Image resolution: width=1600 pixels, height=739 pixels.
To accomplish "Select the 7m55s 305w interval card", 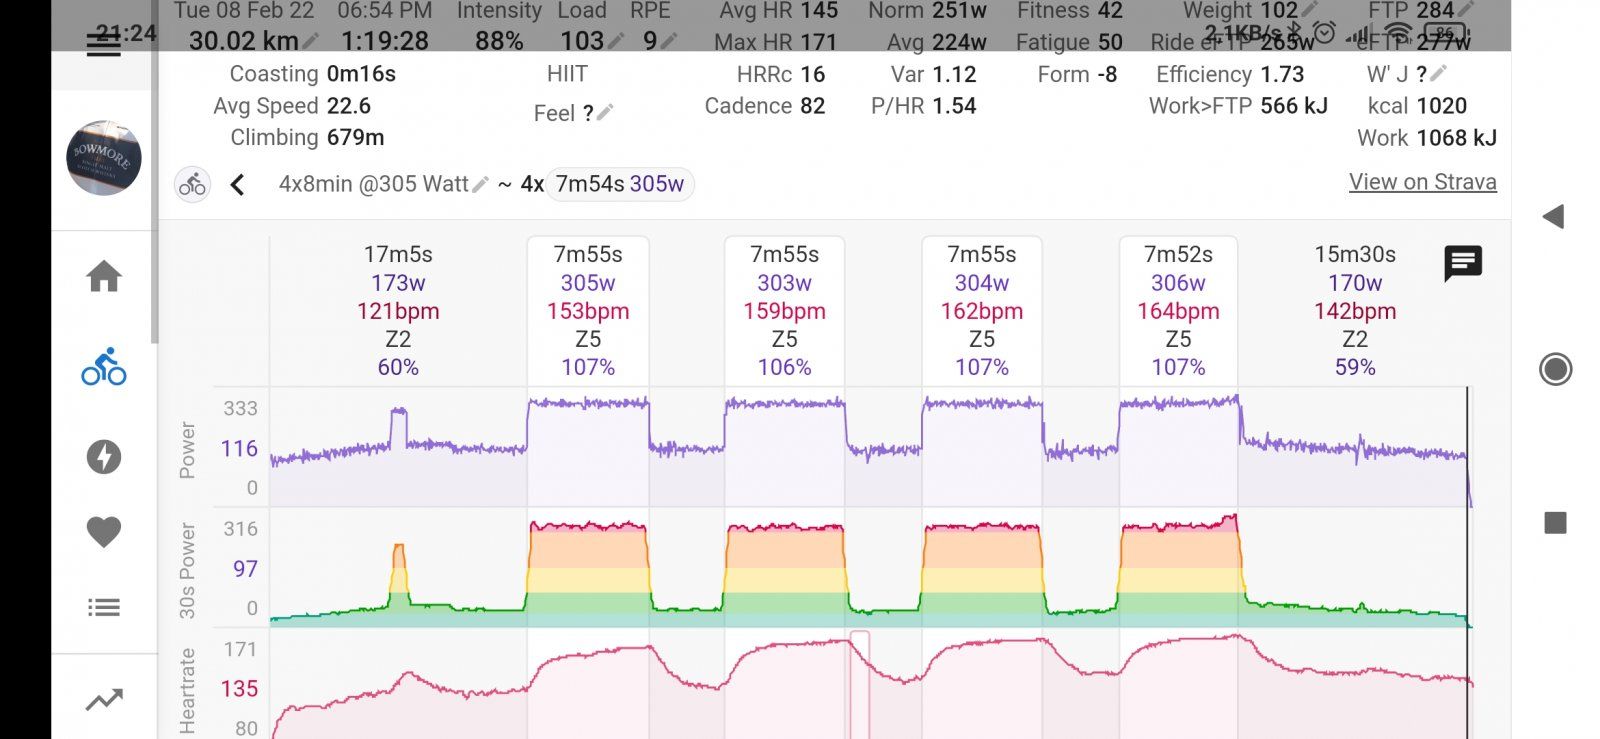I will pos(588,310).
